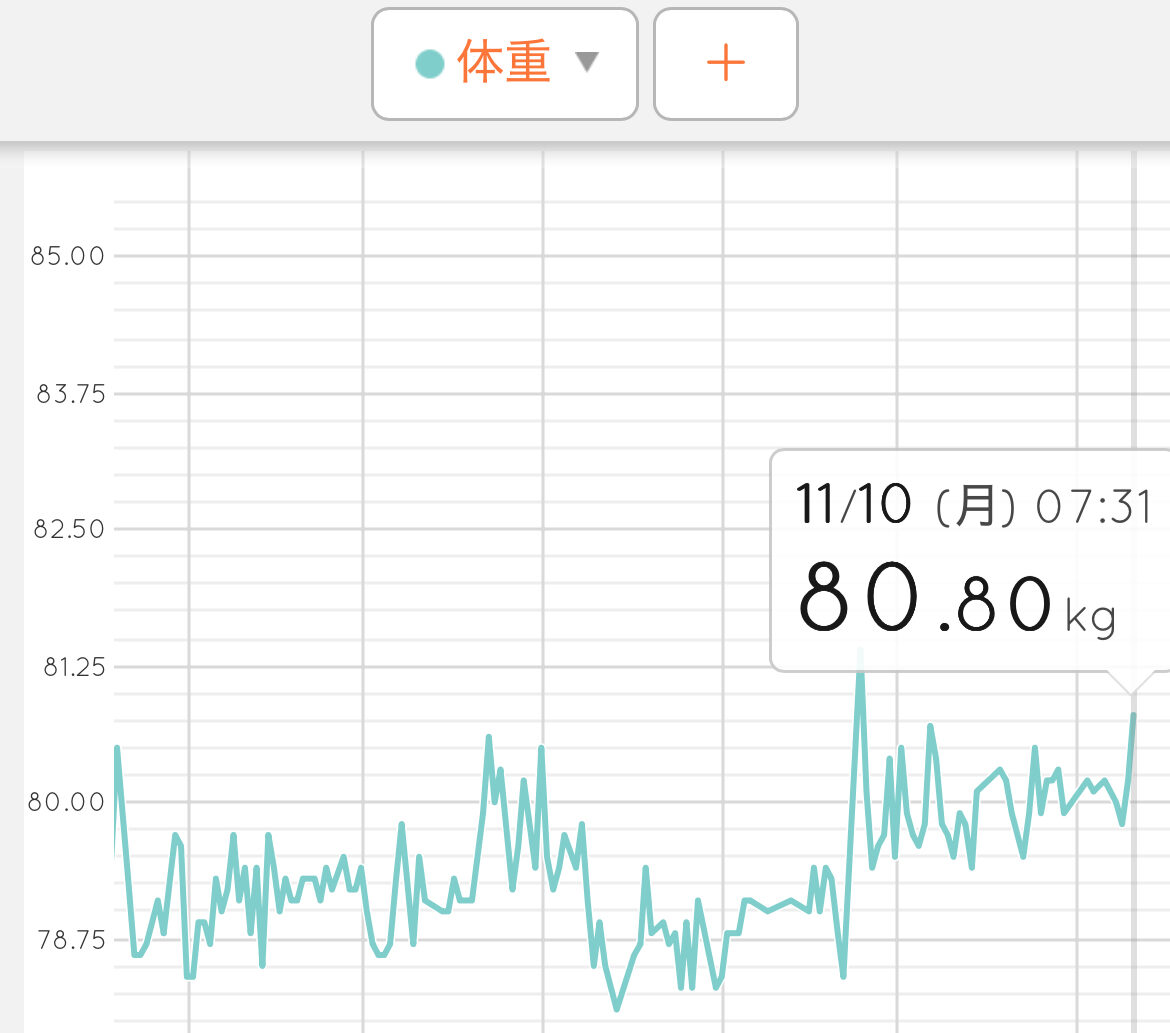Click the 80.00 y-axis label

tap(68, 803)
